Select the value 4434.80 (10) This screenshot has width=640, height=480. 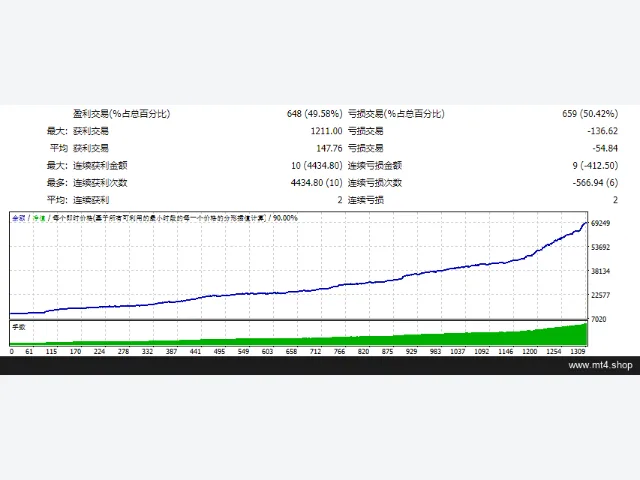[316, 182]
